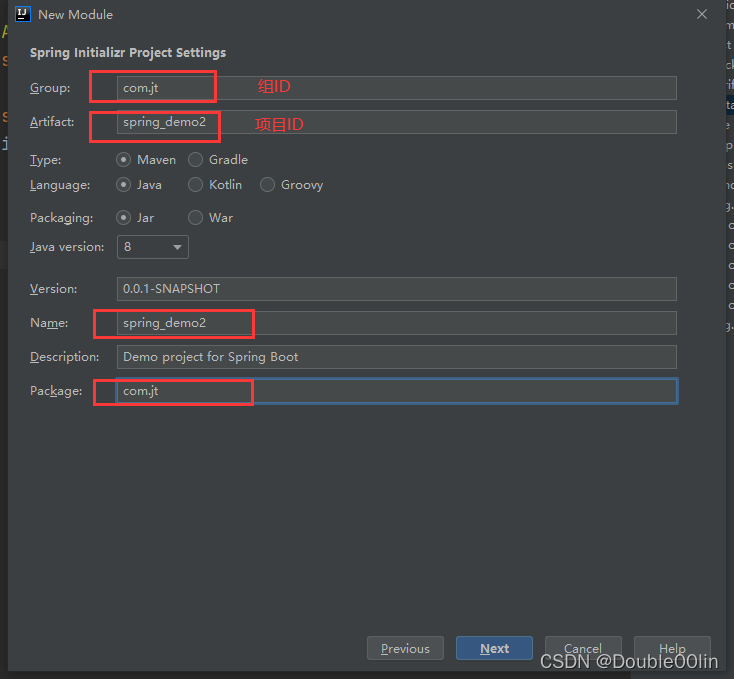Click the Name input field
Viewport: 734px width, 679px height.
click(396, 323)
